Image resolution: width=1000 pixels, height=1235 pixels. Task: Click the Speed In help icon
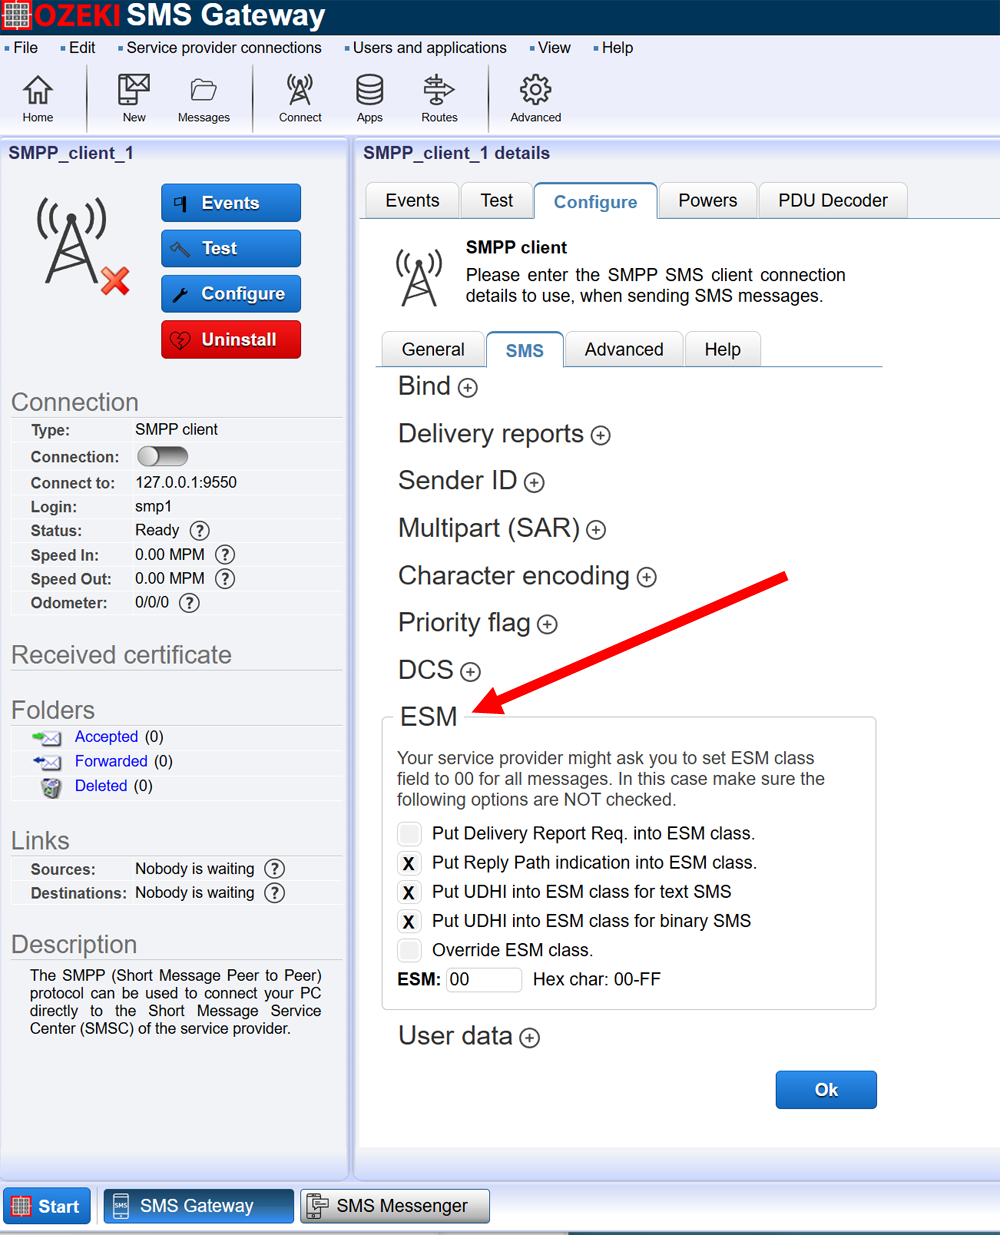(226, 555)
